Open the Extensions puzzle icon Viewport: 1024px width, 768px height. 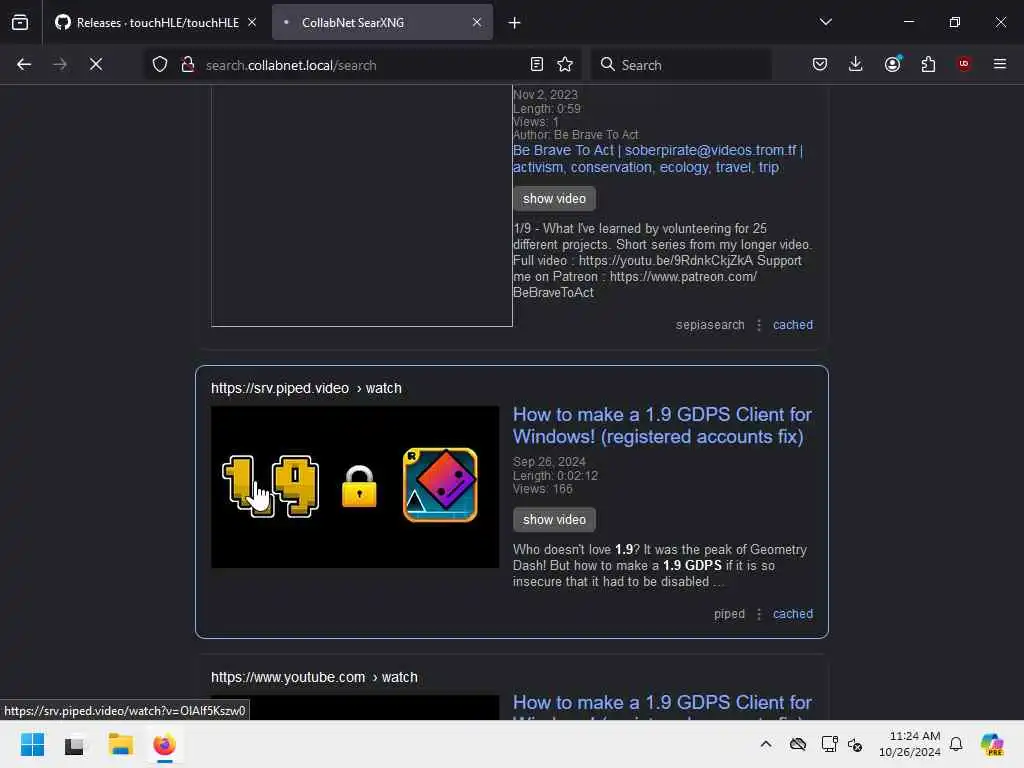[x=928, y=64]
